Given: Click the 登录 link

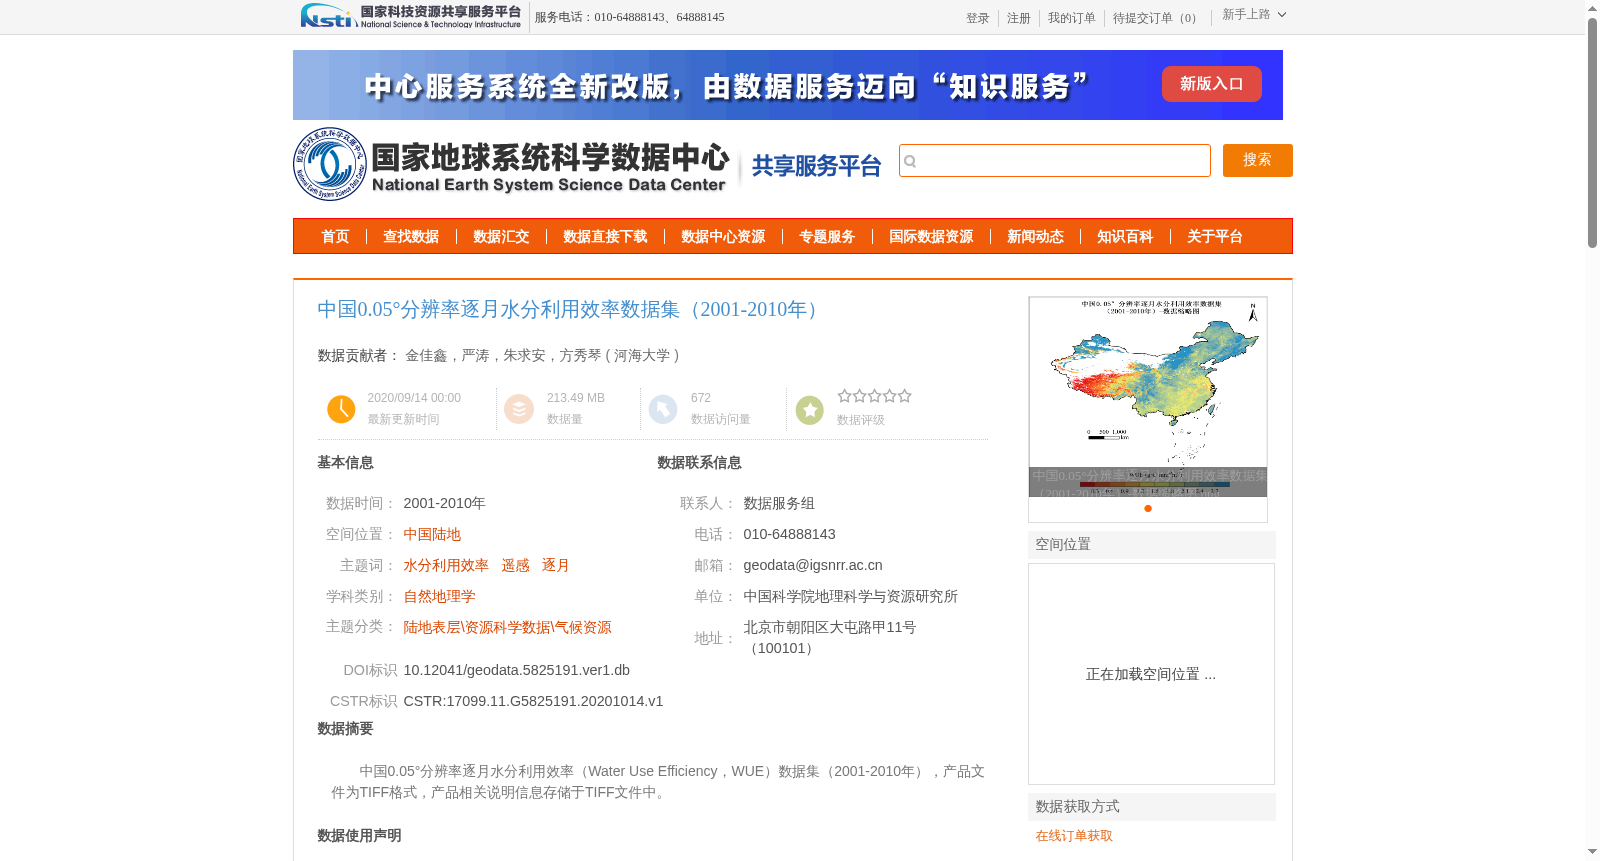Looking at the screenshot, I should 978,18.
